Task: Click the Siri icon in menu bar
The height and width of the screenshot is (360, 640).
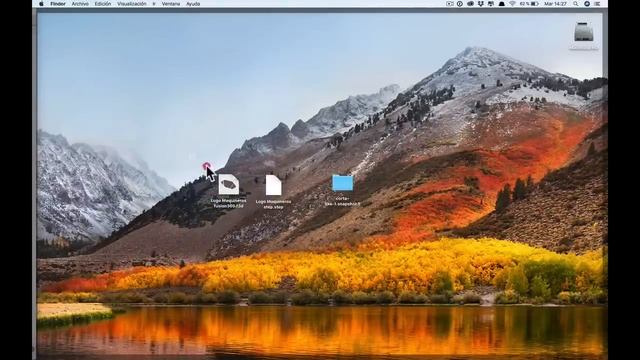Action: pyautogui.click(x=587, y=4)
